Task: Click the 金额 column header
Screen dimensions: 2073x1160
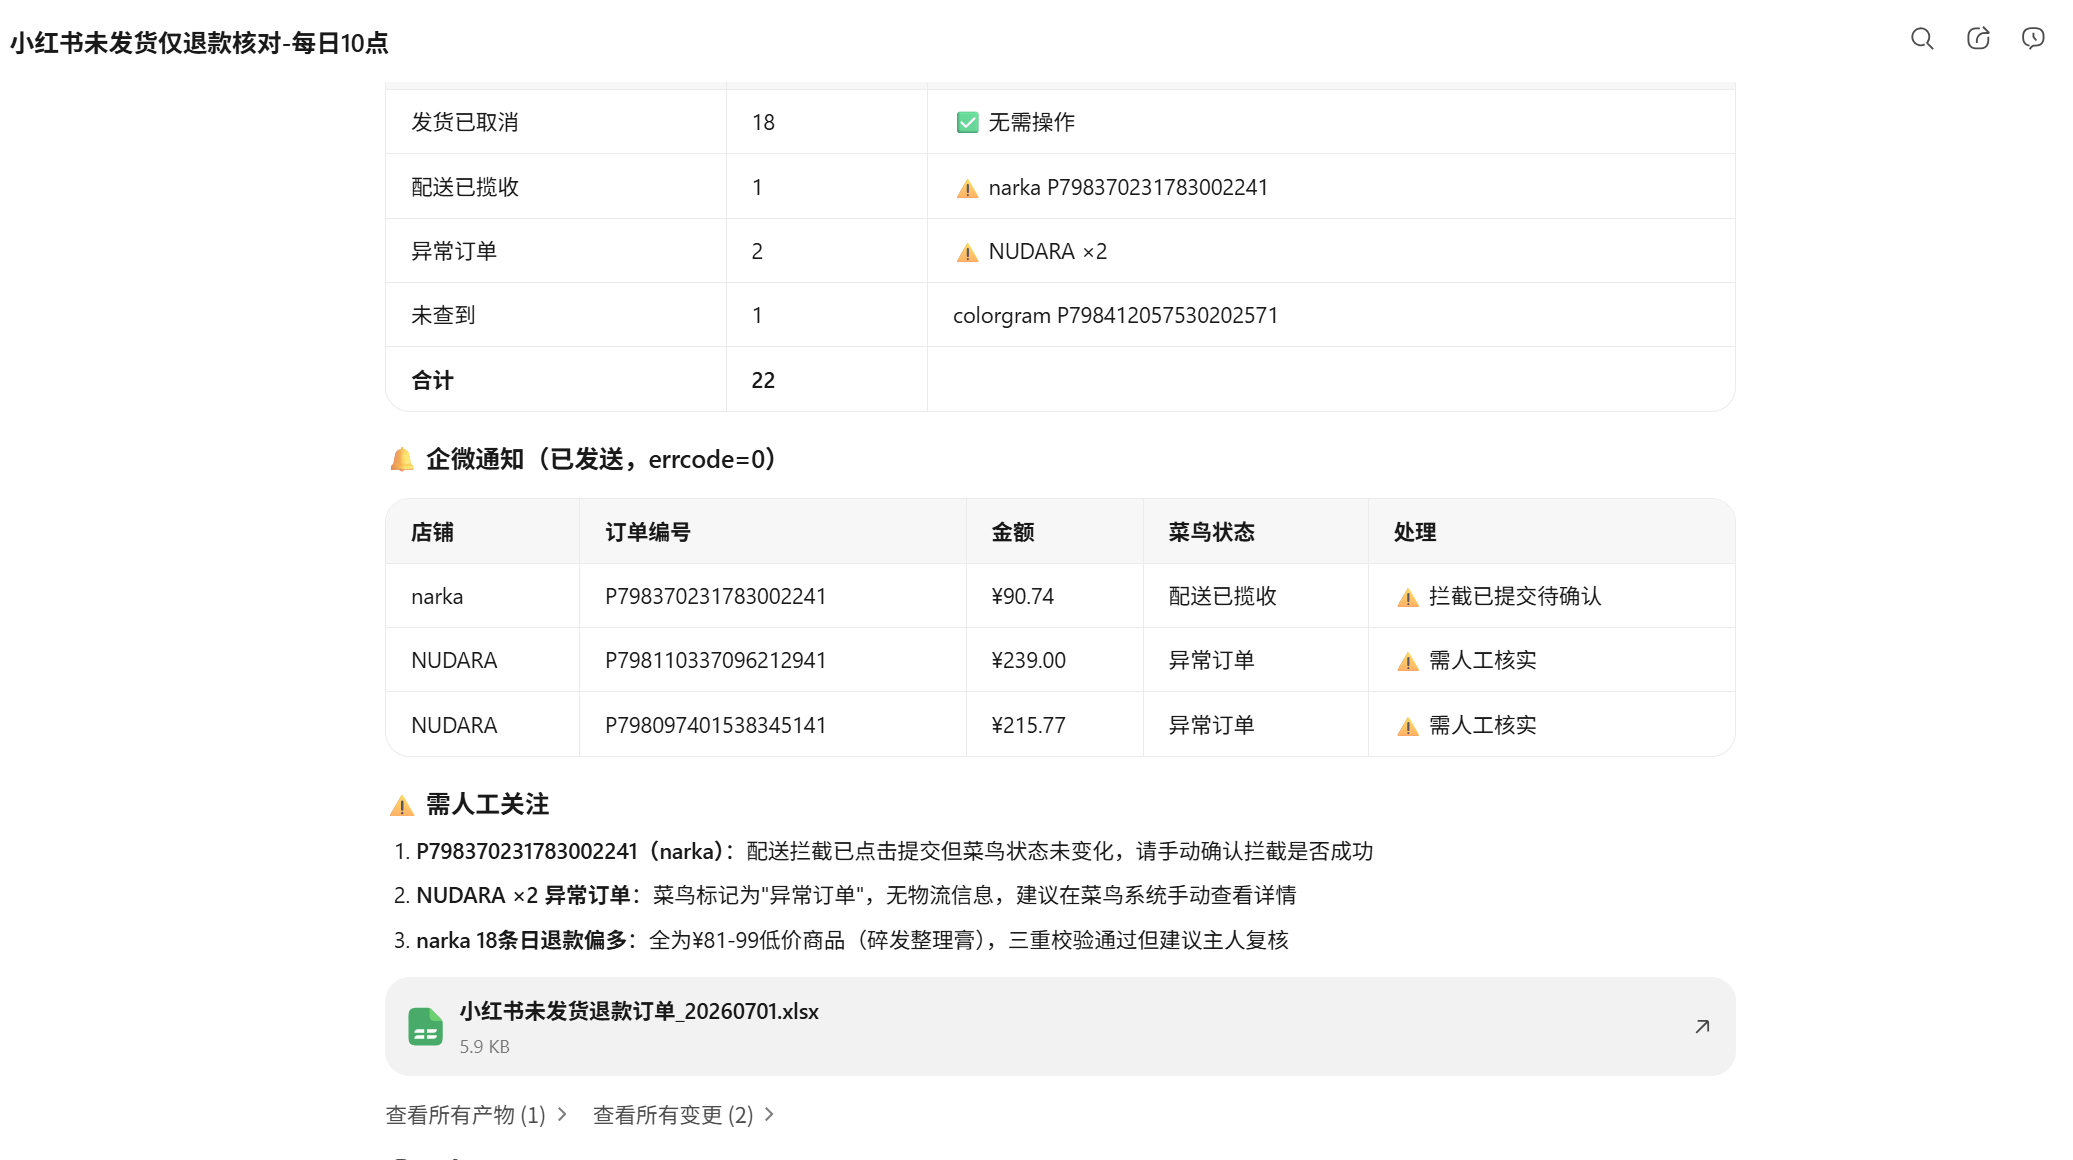Action: tap(1013, 532)
